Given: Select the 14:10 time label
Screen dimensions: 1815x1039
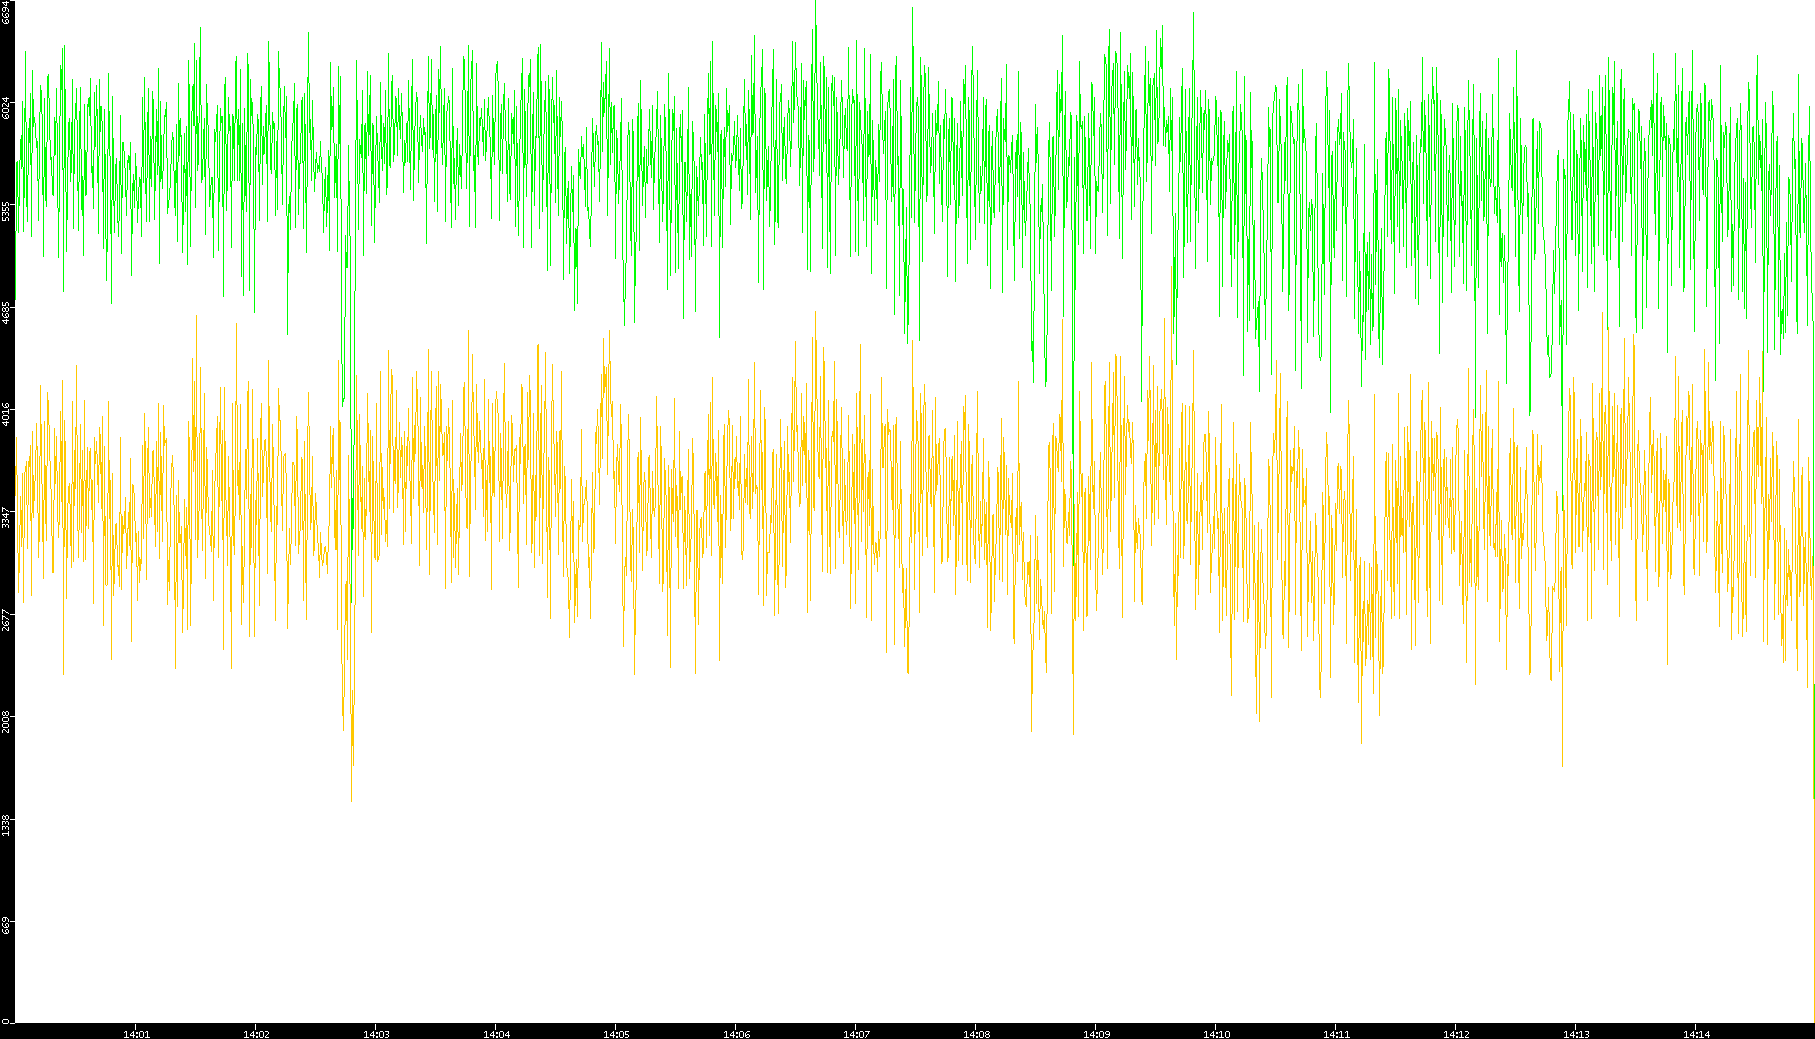Looking at the screenshot, I should (x=1216, y=1034).
